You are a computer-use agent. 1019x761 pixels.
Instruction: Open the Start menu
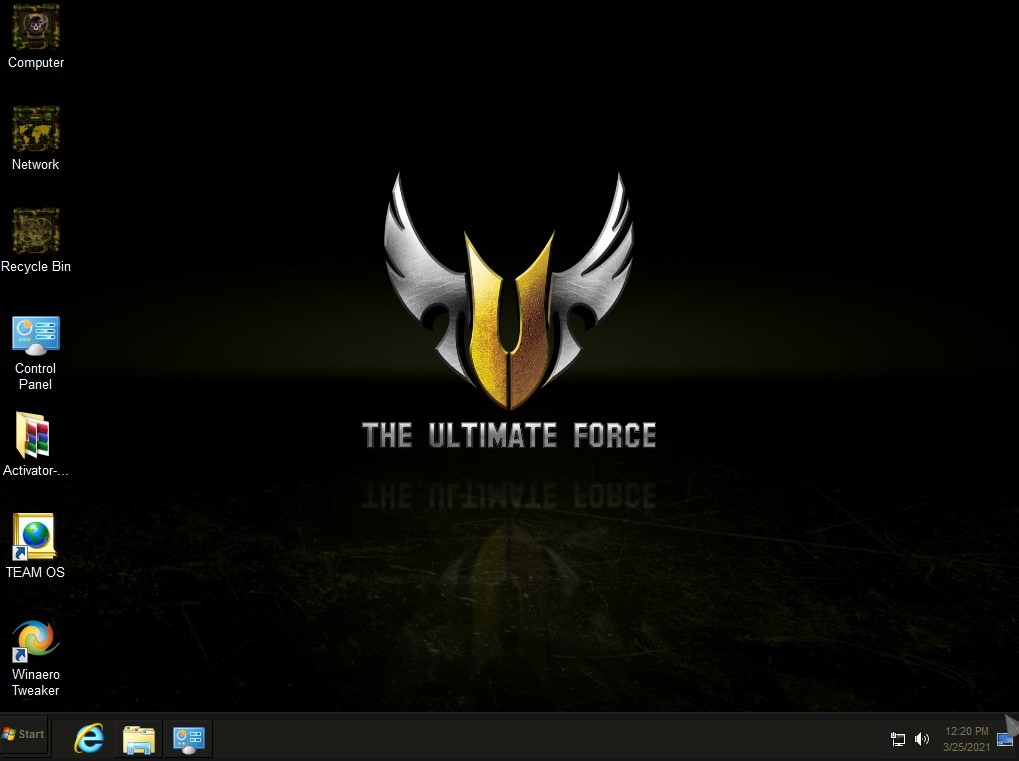click(24, 734)
